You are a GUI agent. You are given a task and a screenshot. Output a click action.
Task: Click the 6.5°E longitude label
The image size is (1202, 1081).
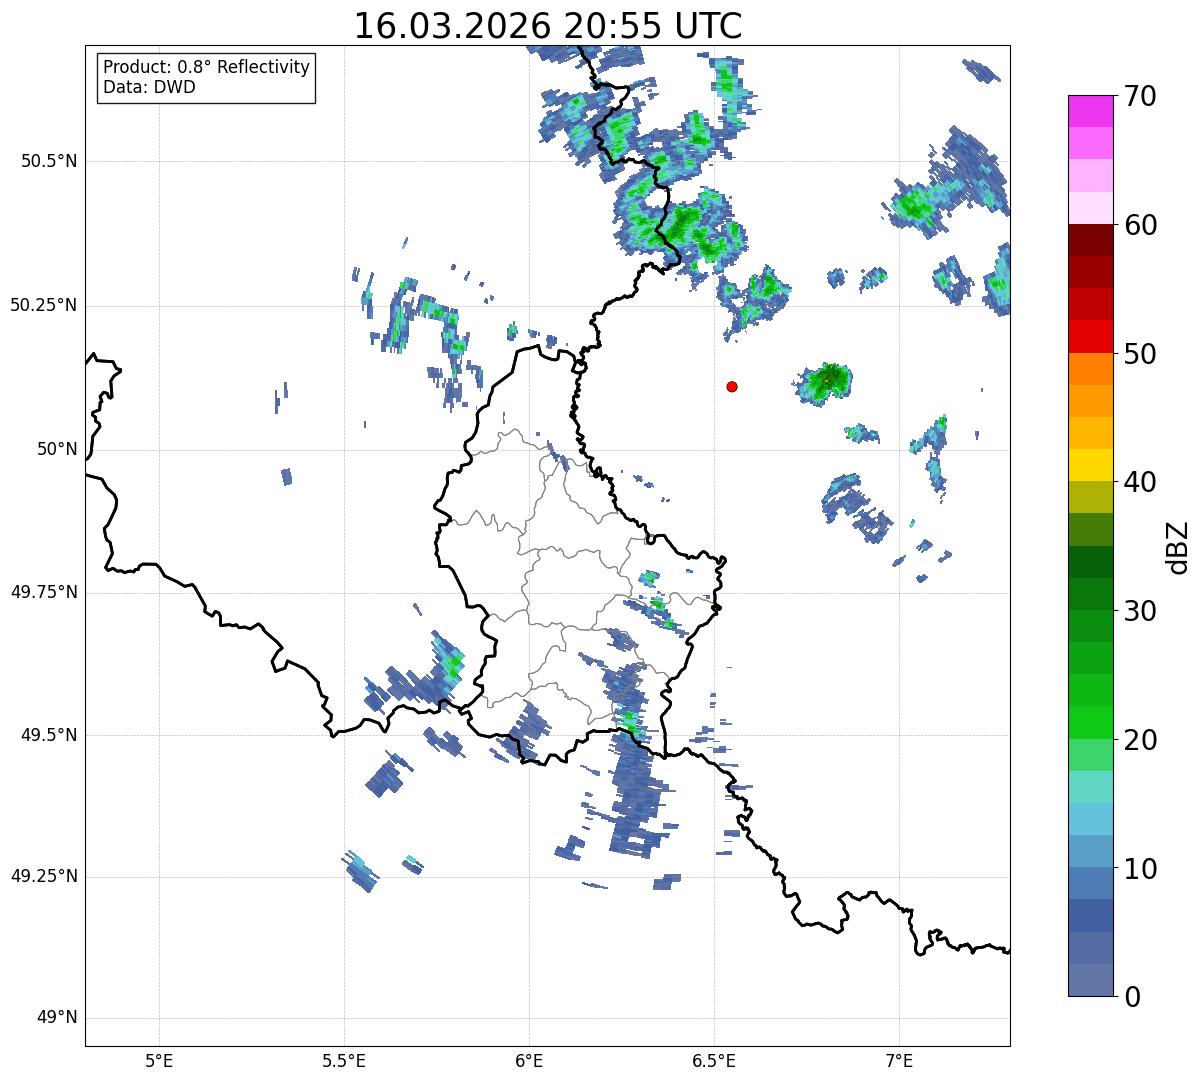pos(714,1060)
